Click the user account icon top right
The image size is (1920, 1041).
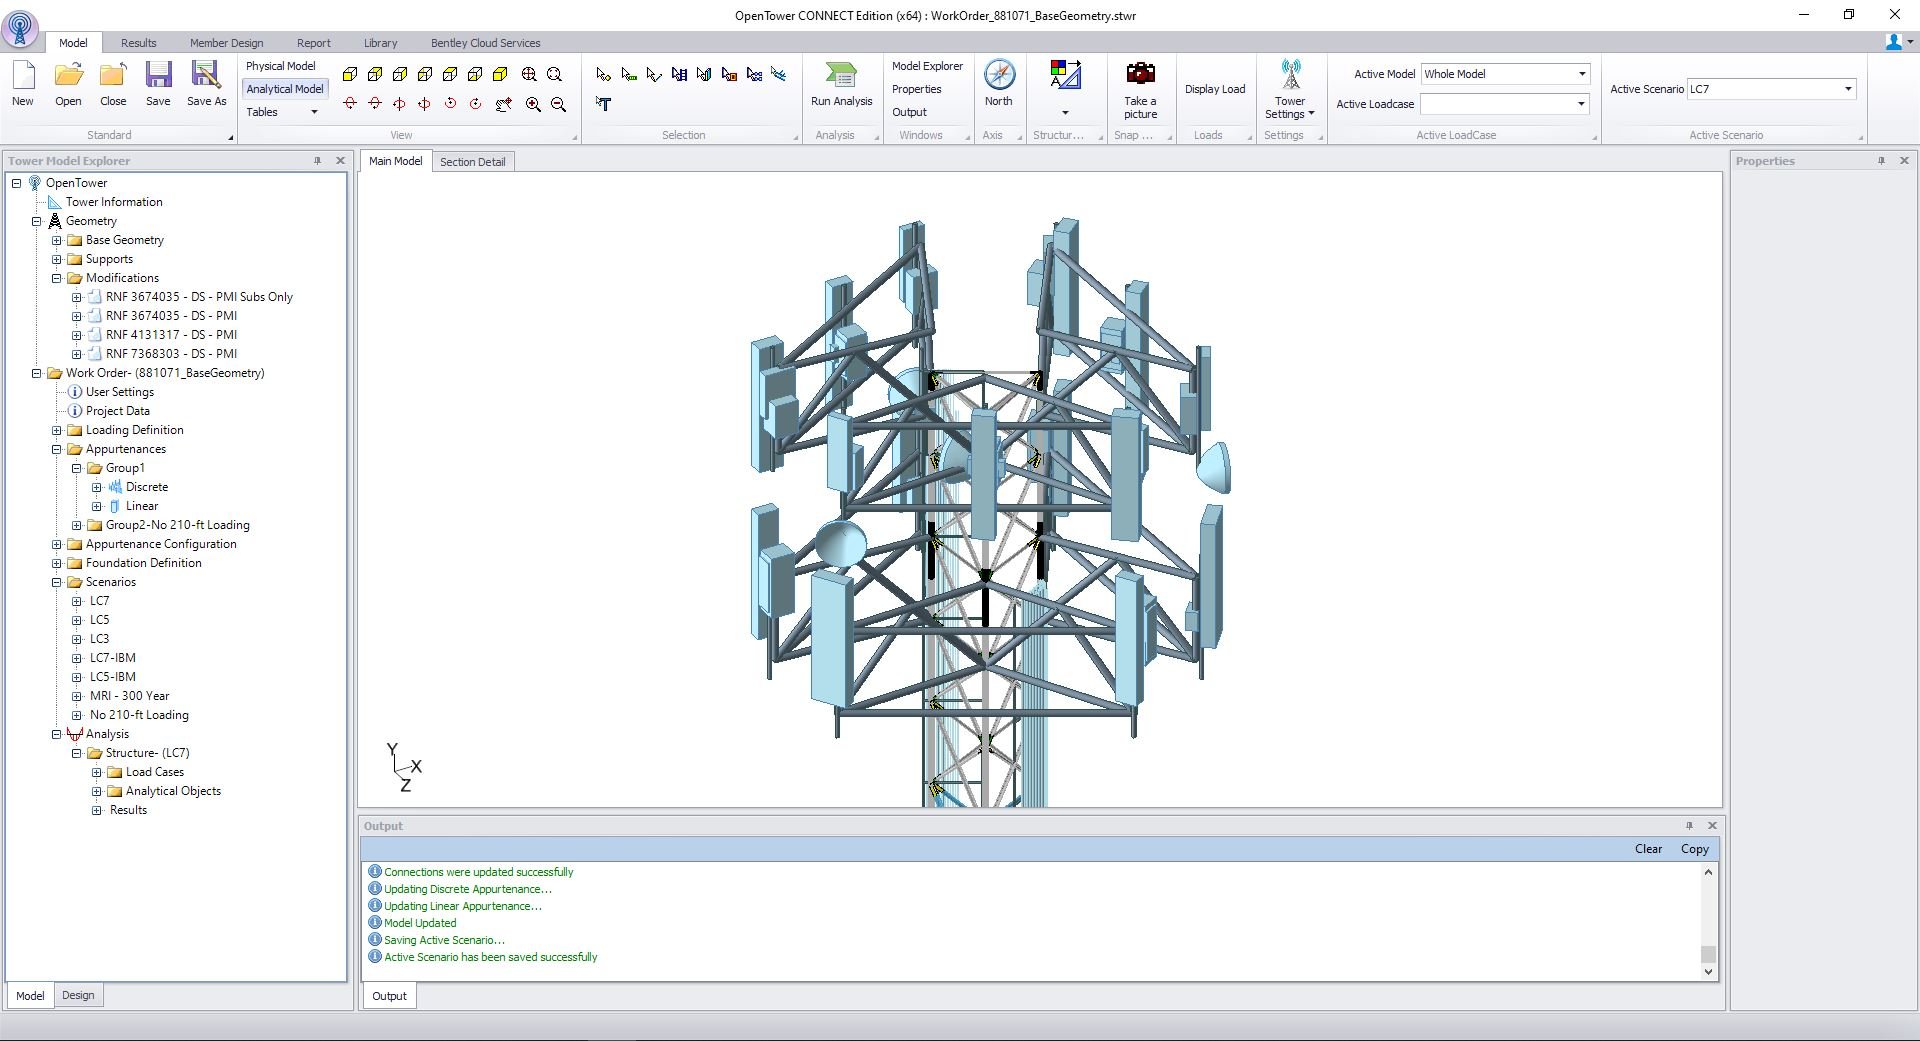(x=1894, y=42)
